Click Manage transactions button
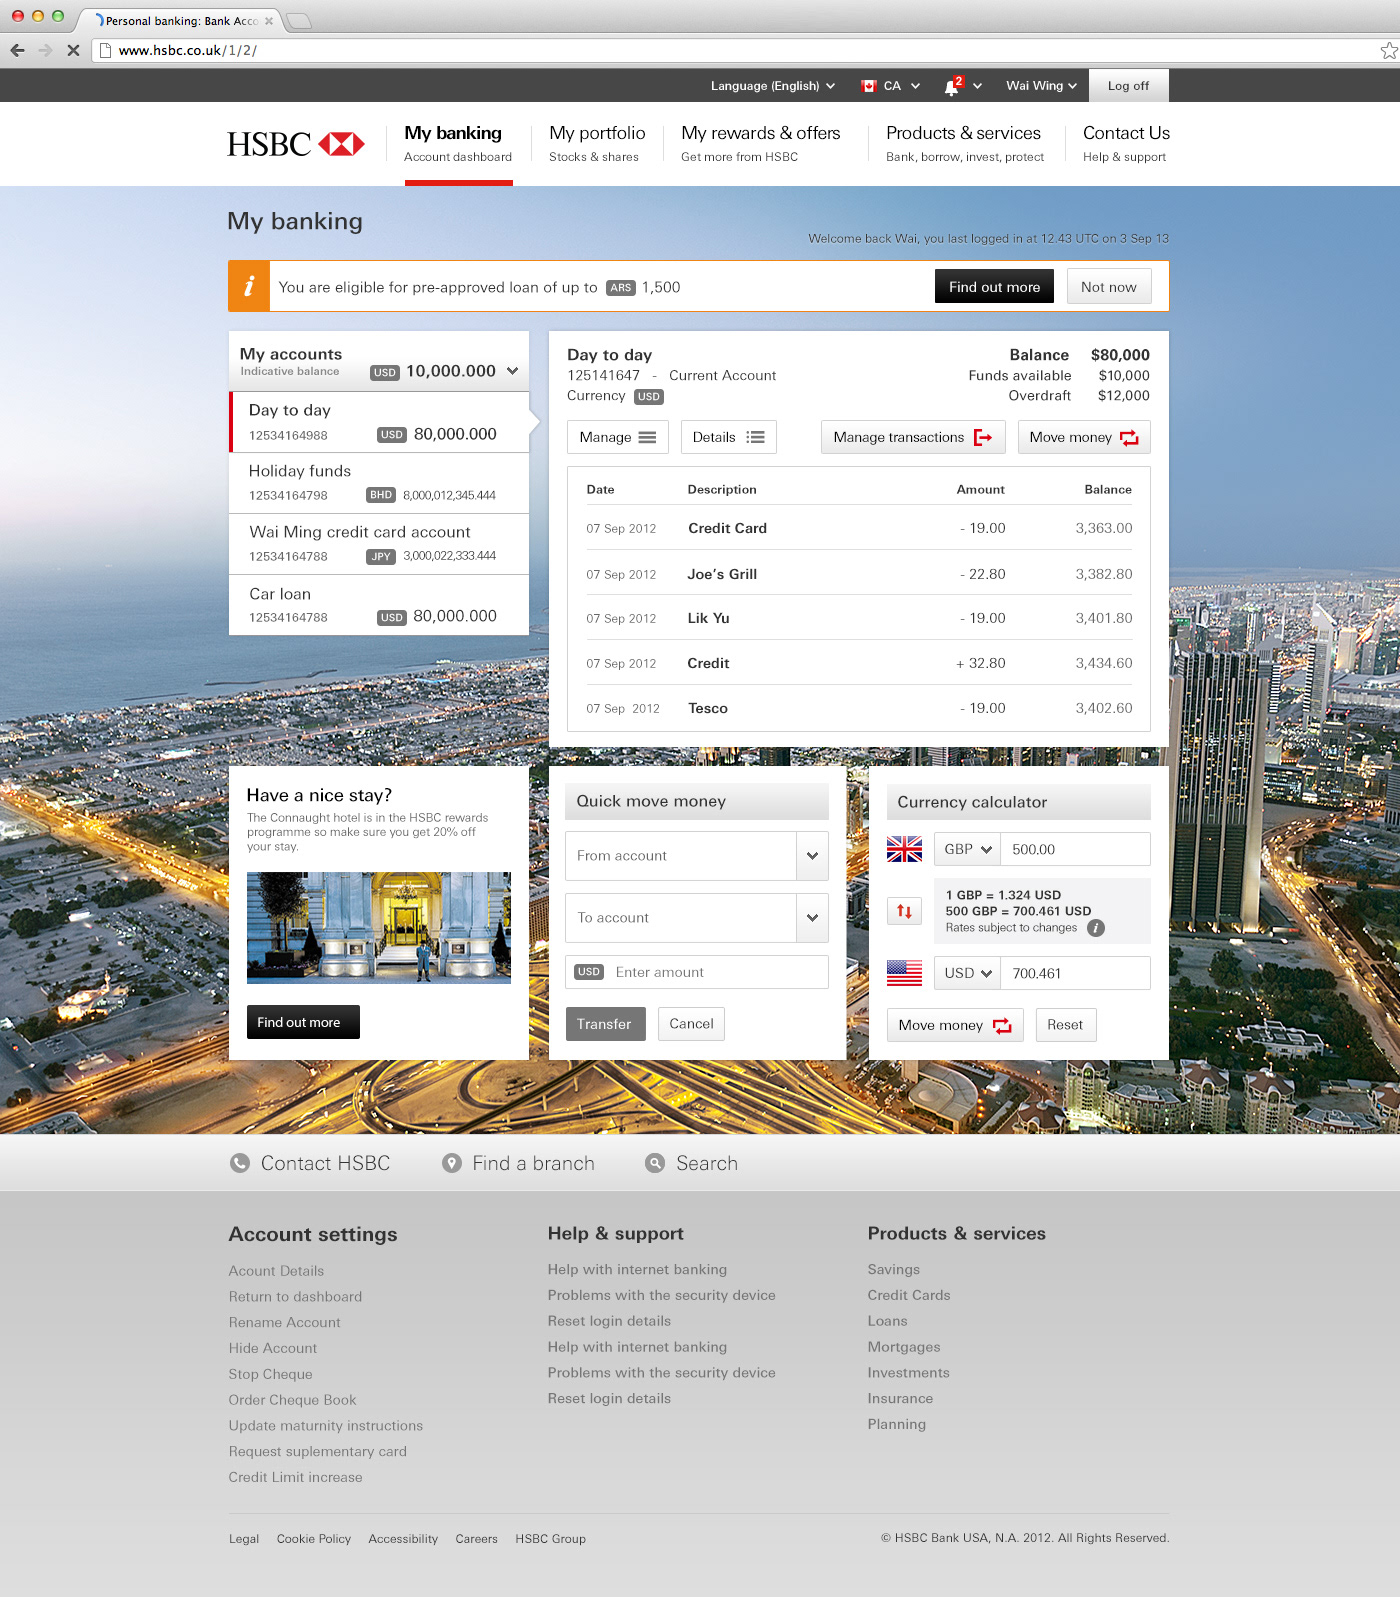Screen dimensions: 1400x1597 click(x=913, y=437)
